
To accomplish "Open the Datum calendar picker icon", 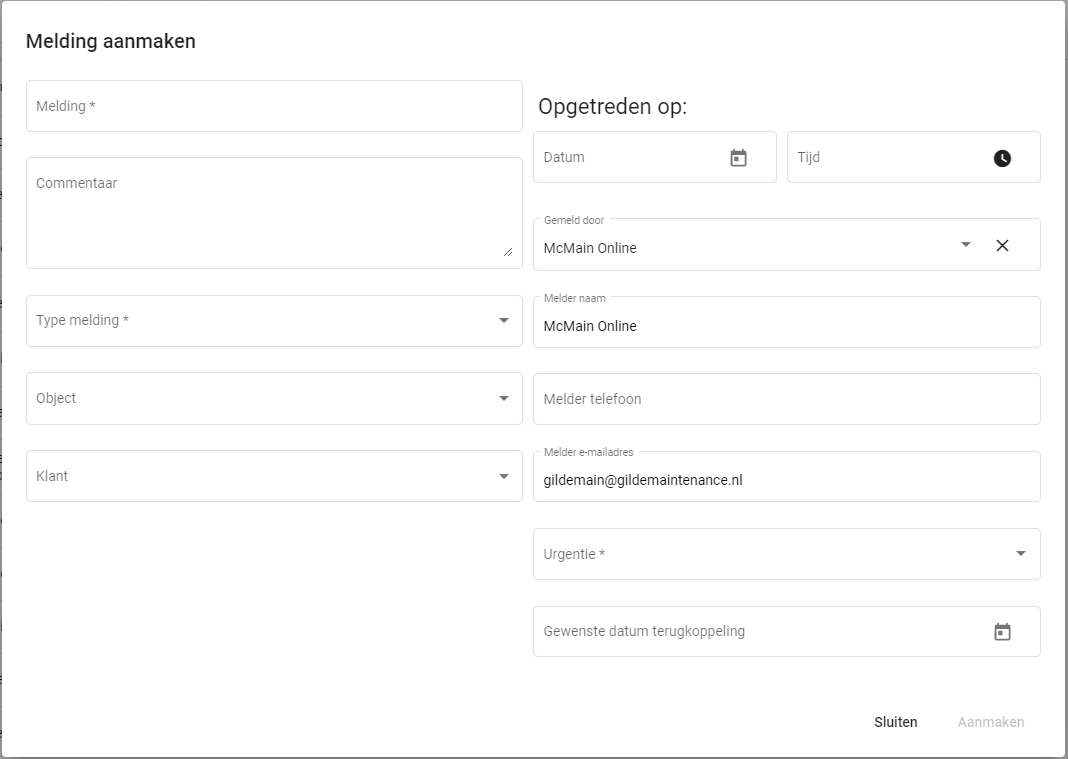I will pos(738,158).
